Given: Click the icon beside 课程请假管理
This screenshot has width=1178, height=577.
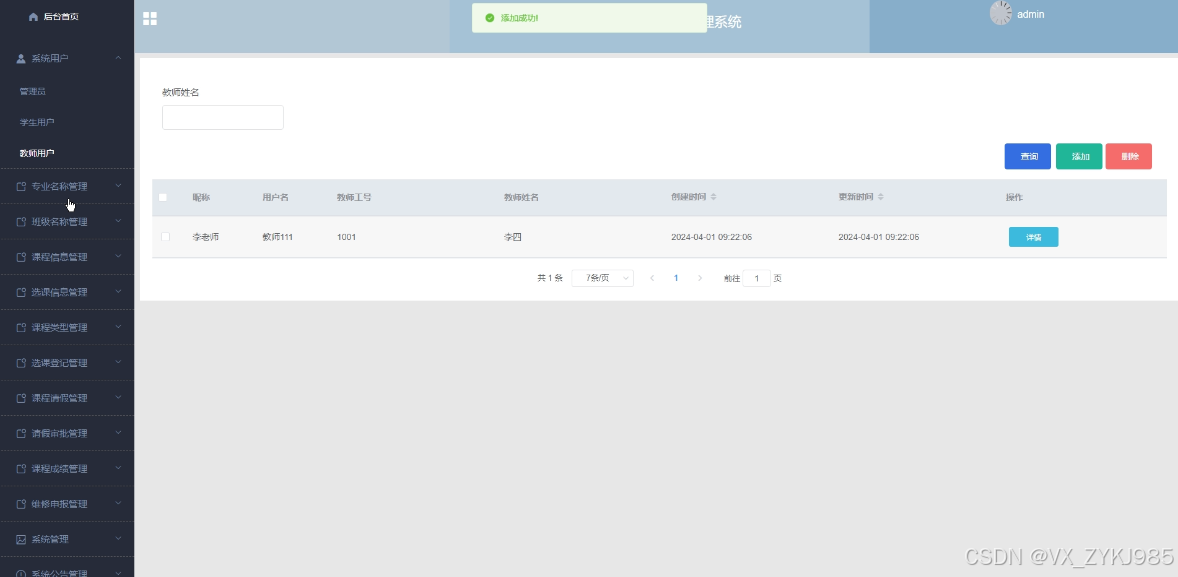Looking at the screenshot, I should tap(21, 398).
